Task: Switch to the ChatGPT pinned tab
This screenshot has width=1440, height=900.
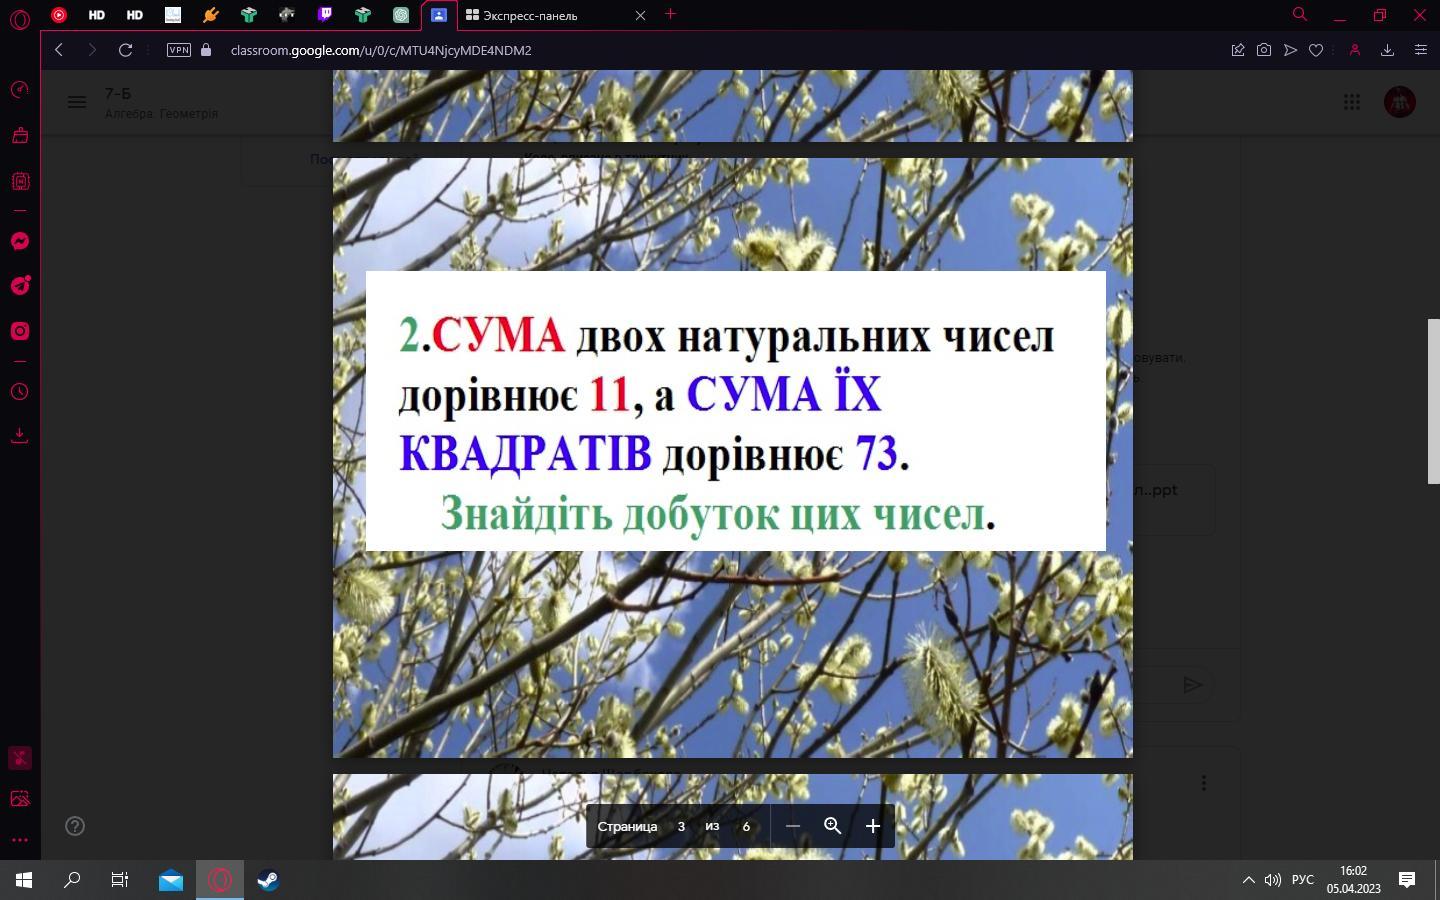Action: point(401,15)
